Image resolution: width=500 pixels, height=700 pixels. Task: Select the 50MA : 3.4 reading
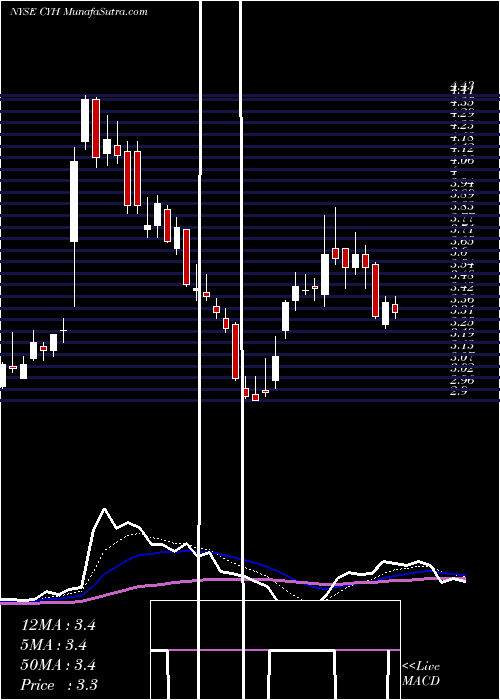pyautogui.click(x=58, y=665)
